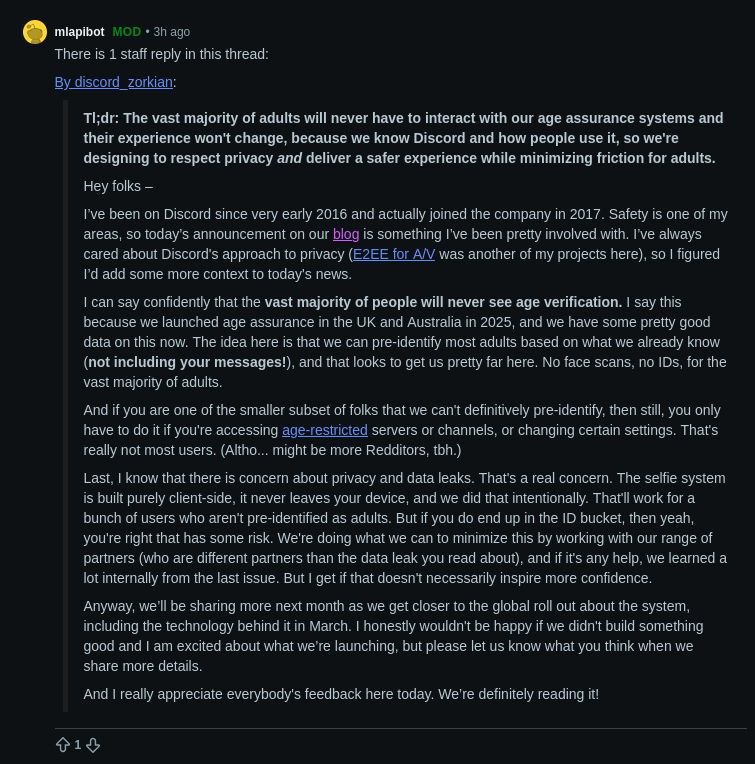
Task: Click the green MOD badge
Action: tap(126, 32)
